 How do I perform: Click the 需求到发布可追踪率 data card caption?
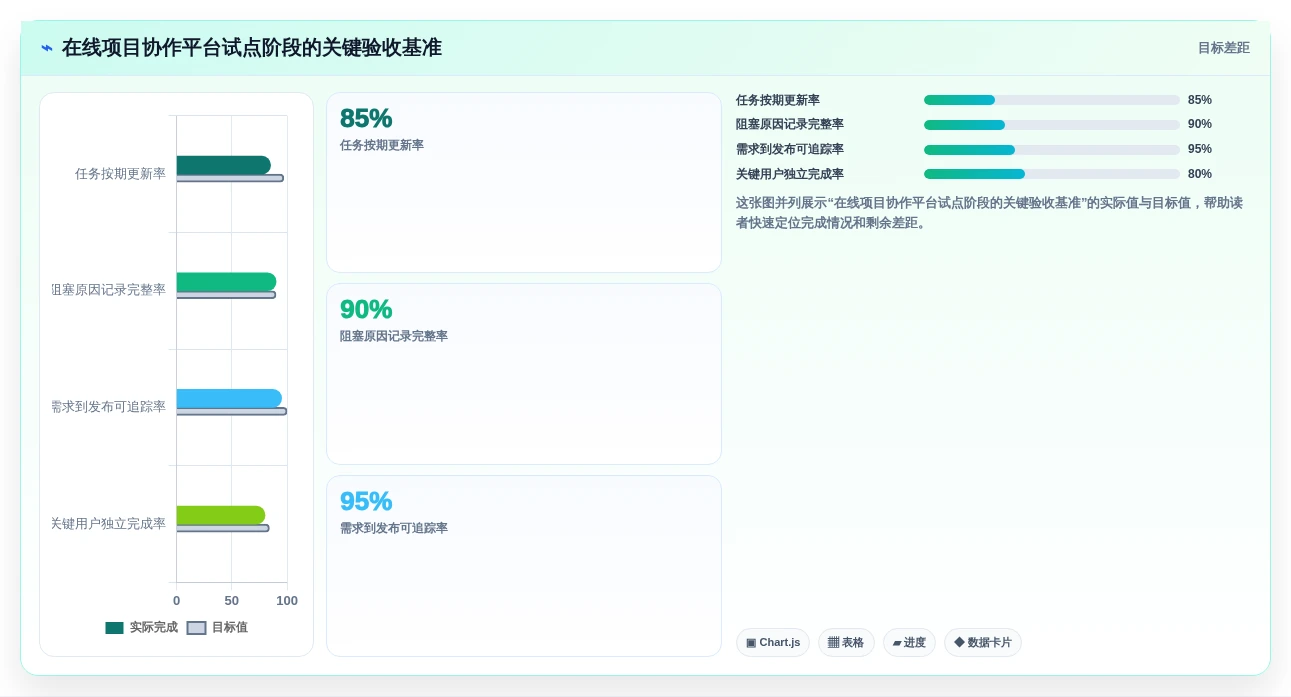pyautogui.click(x=394, y=528)
